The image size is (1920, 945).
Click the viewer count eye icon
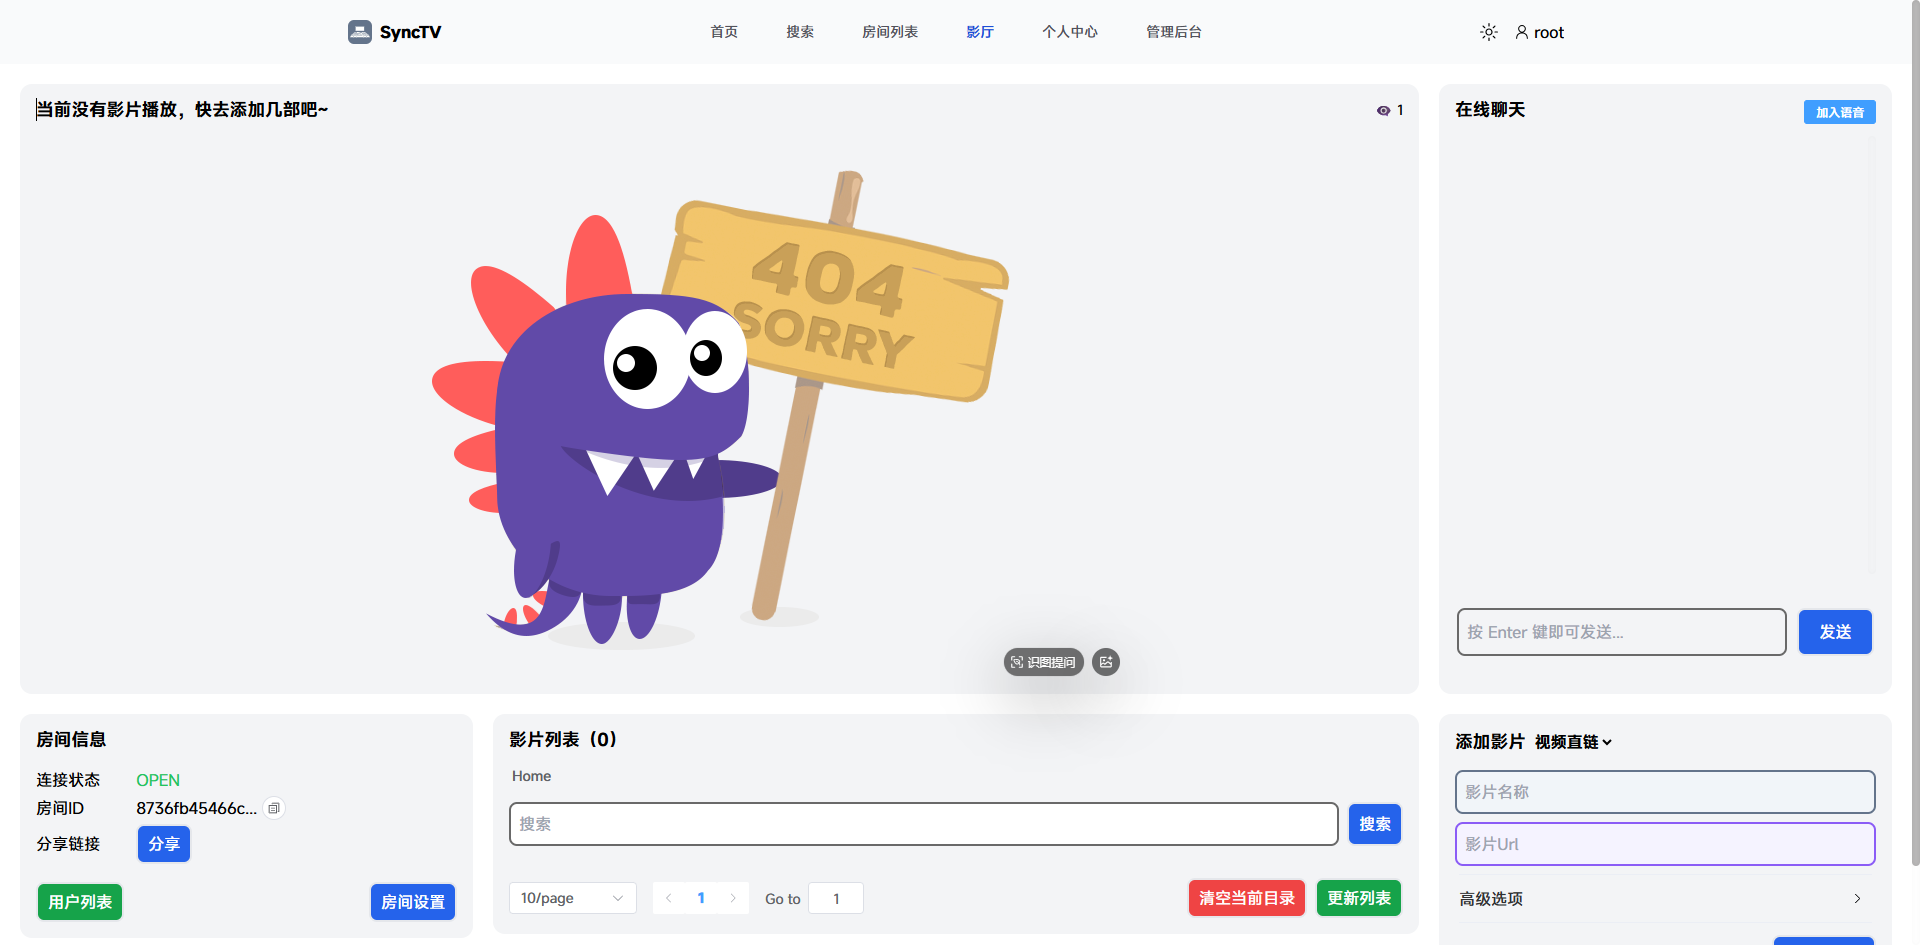[1383, 111]
